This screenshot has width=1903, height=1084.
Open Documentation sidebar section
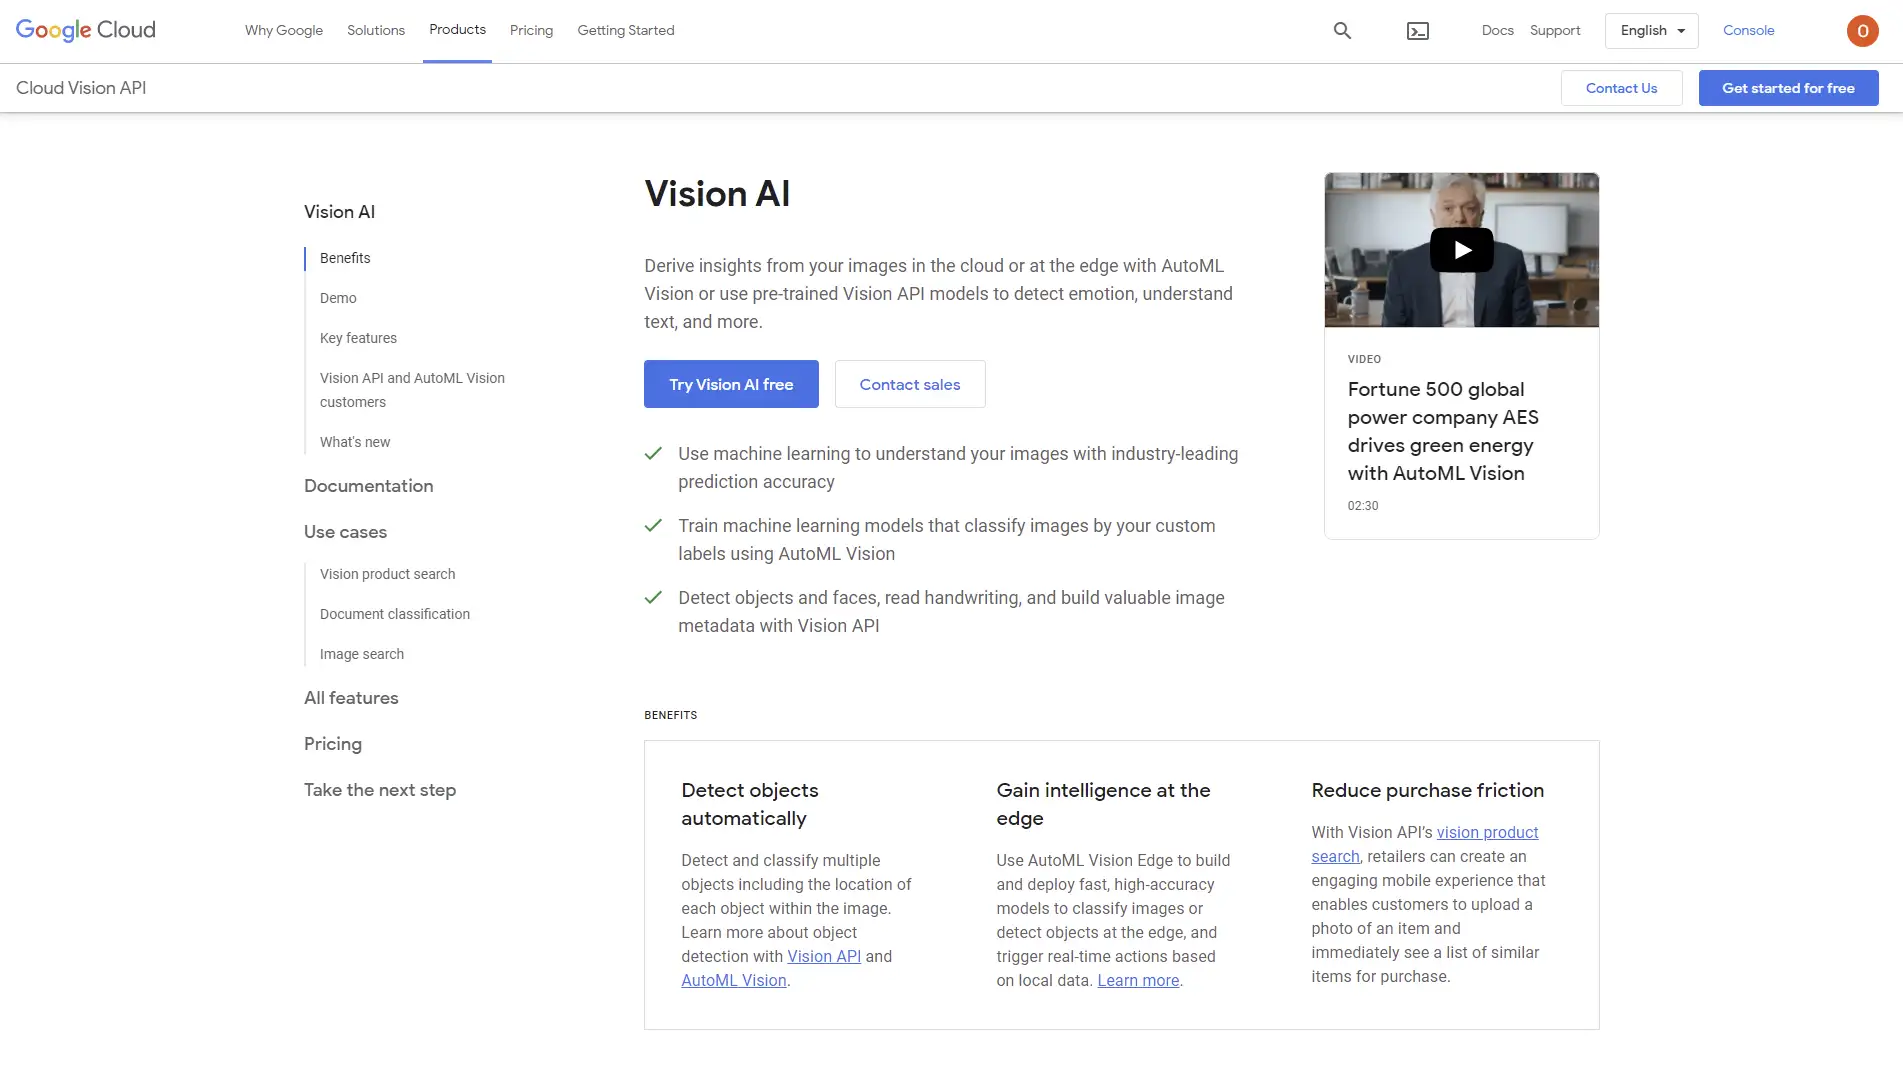pyautogui.click(x=369, y=486)
